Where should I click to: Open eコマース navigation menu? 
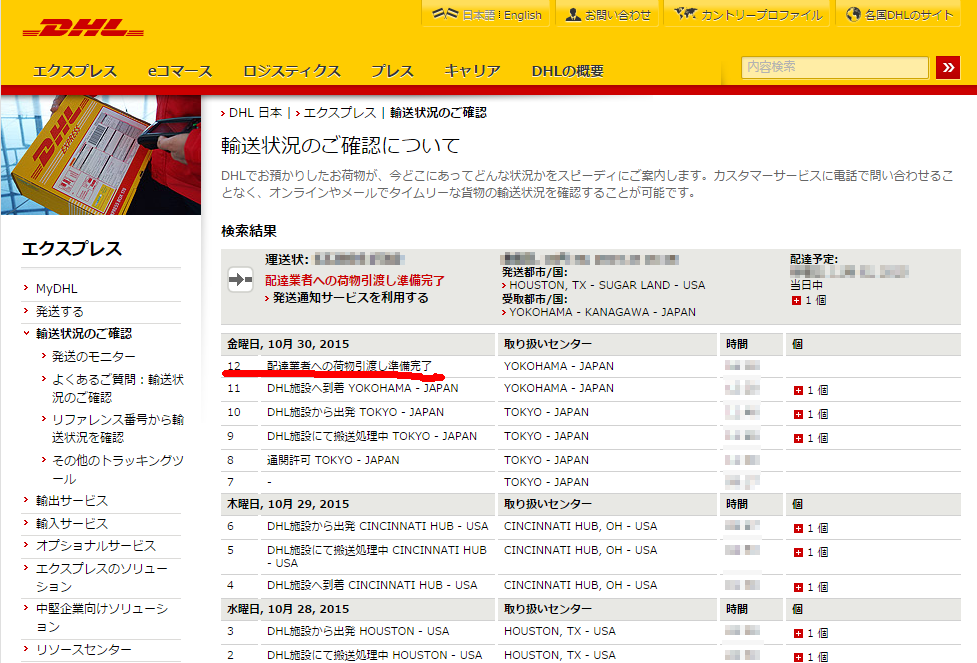tap(180, 71)
